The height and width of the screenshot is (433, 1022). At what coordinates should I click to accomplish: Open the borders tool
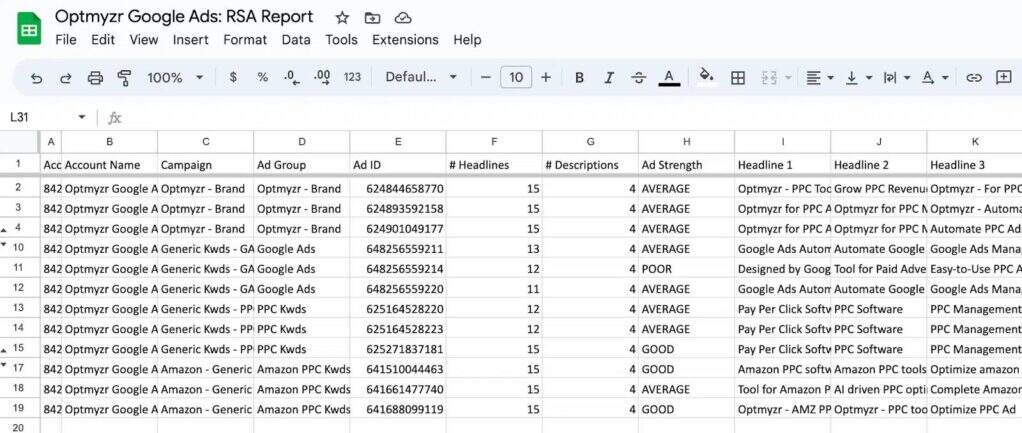click(738, 78)
